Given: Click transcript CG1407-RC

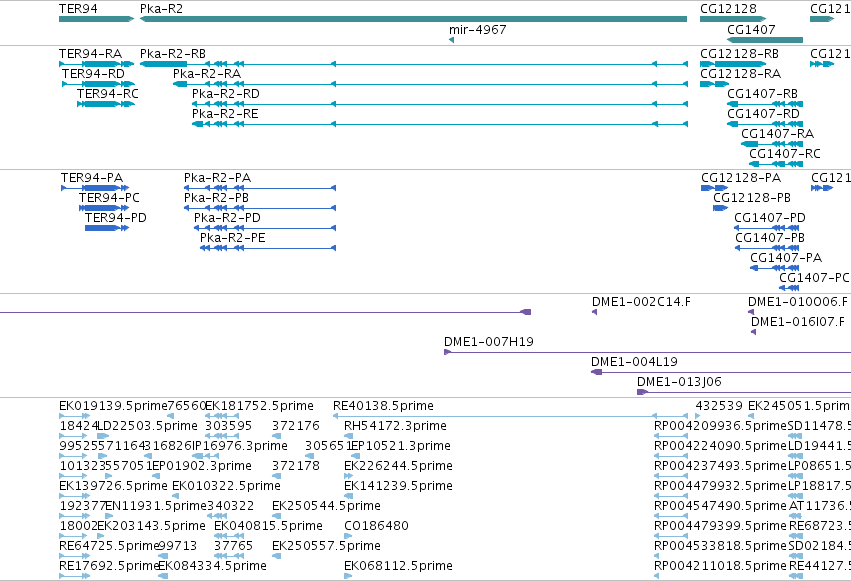Looking at the screenshot, I should point(776,164).
